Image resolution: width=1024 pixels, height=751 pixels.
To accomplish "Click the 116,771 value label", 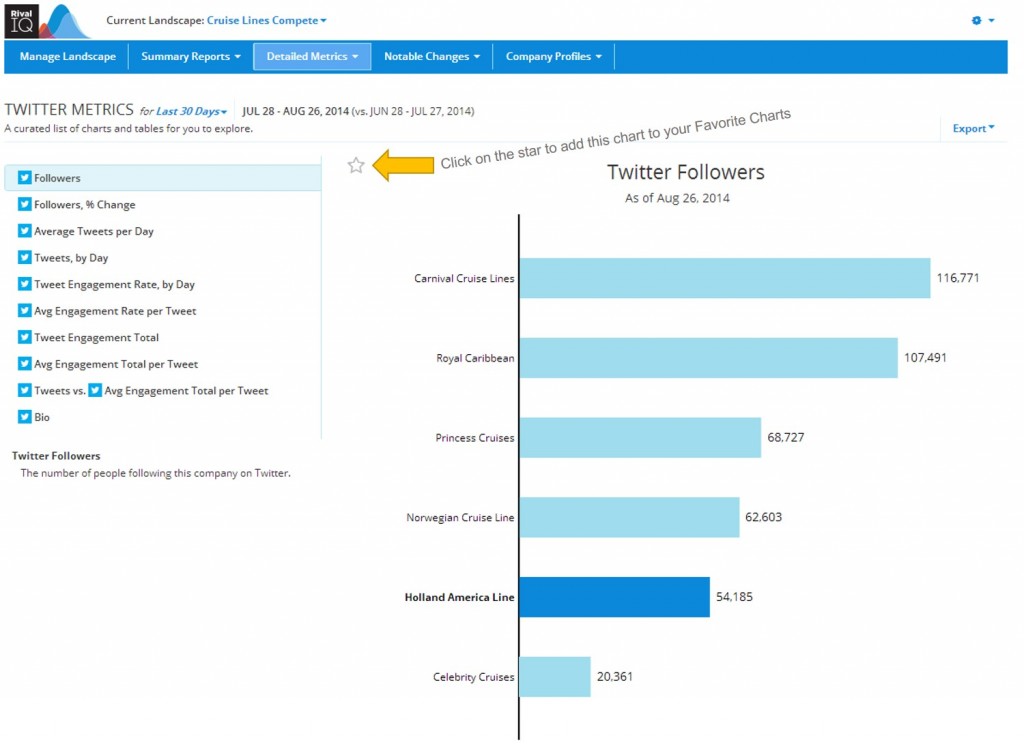I will coord(958,278).
